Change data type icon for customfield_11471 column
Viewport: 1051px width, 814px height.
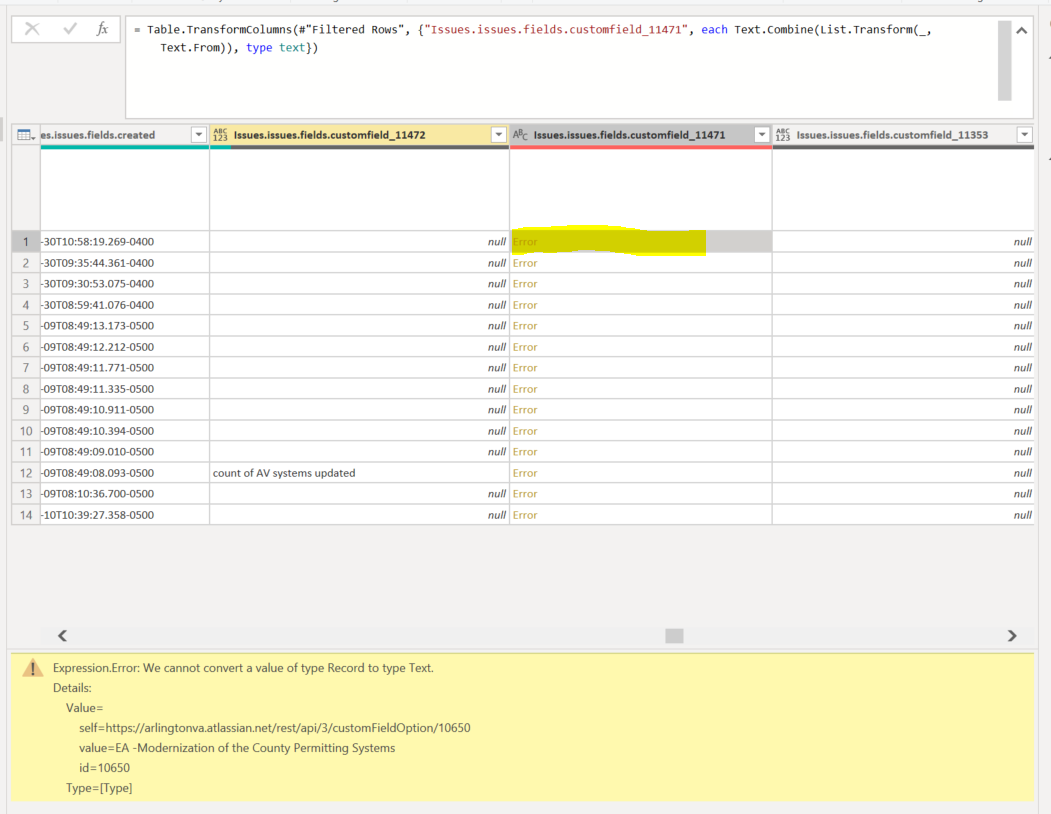(x=520, y=135)
